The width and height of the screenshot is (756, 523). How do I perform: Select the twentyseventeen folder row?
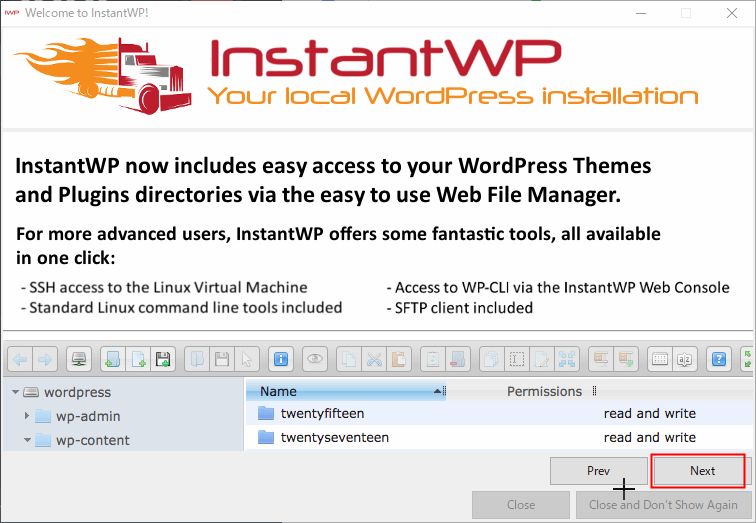click(x=500, y=438)
